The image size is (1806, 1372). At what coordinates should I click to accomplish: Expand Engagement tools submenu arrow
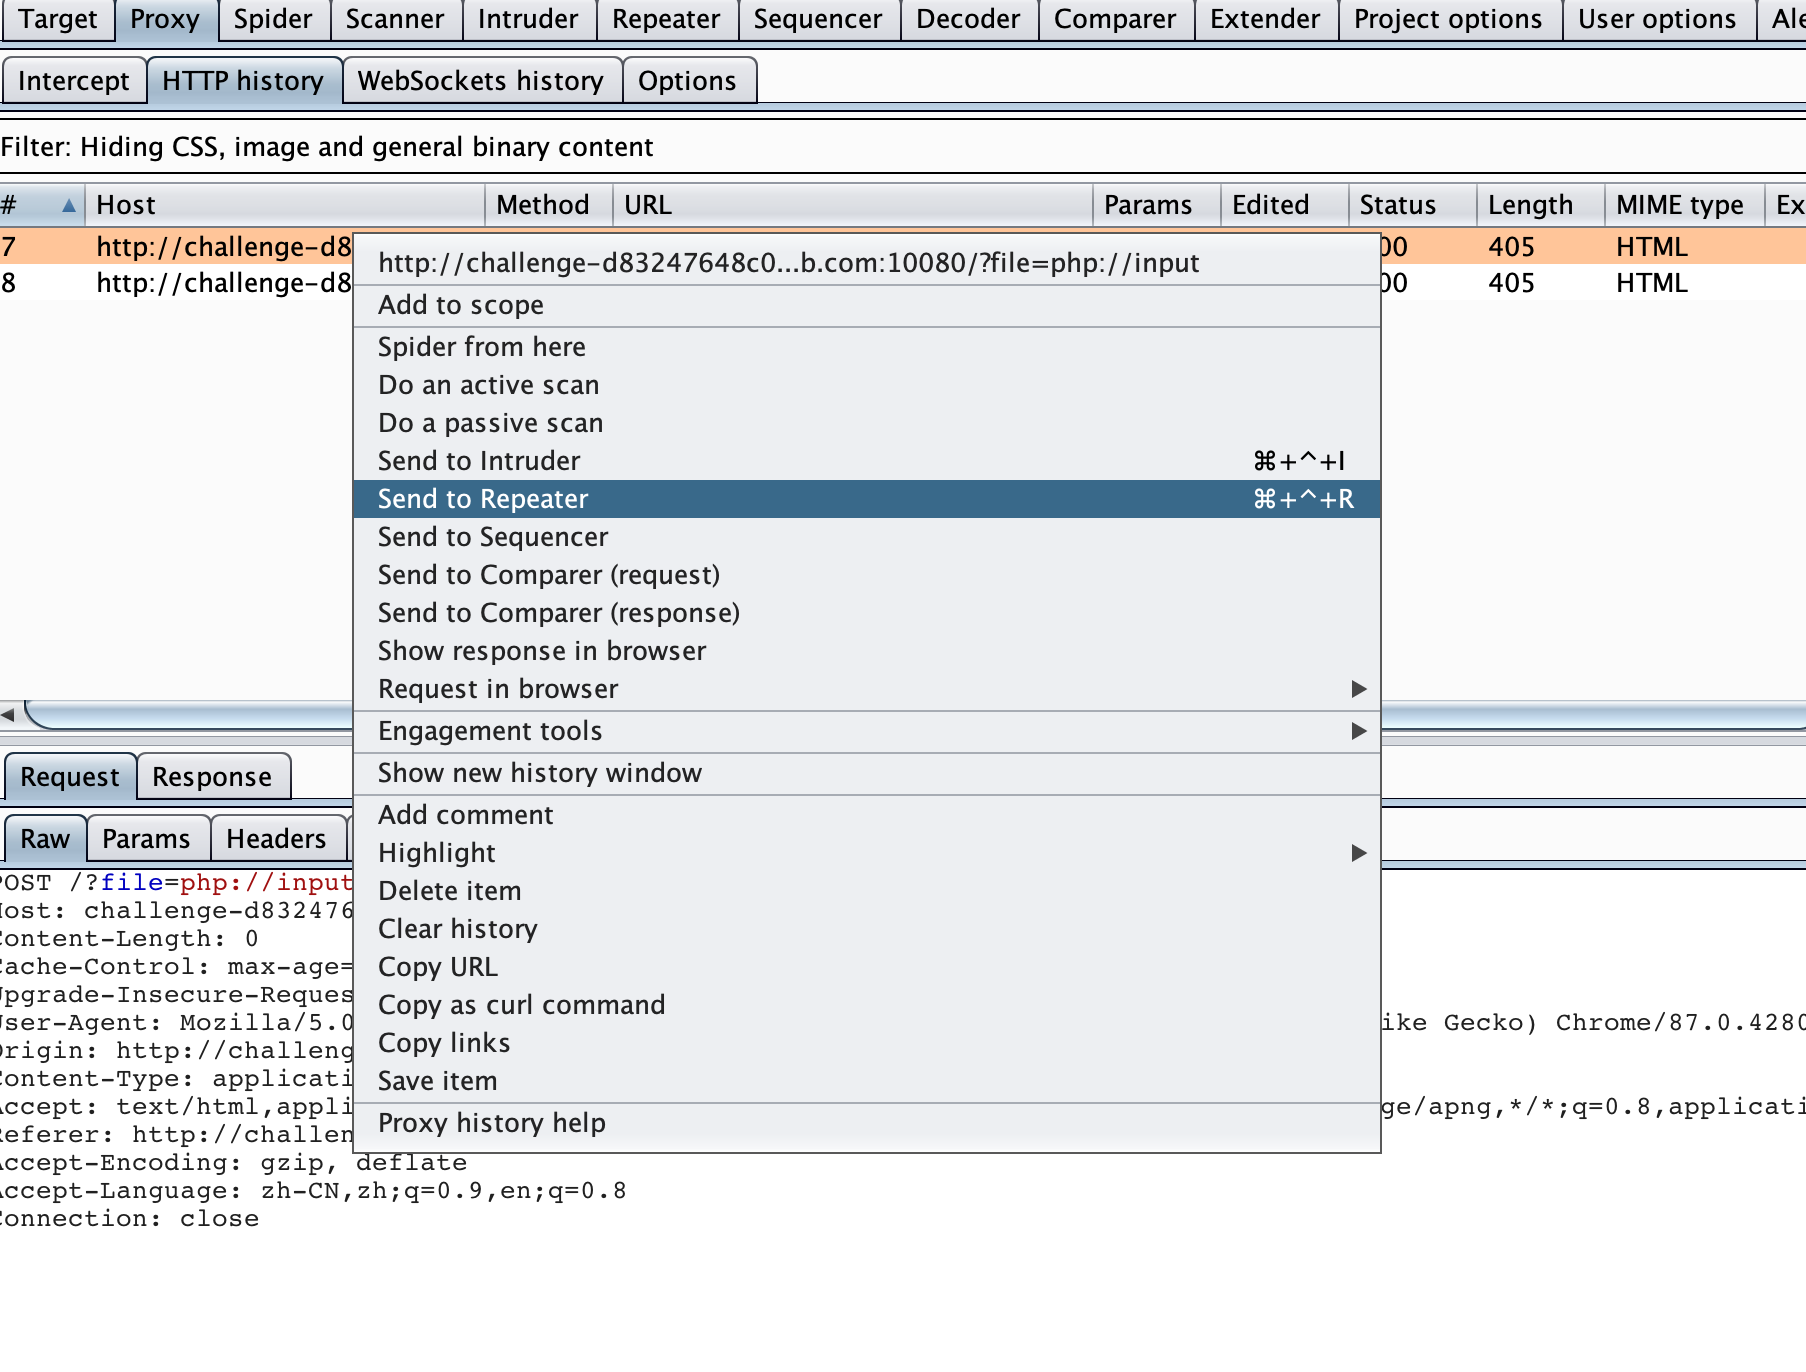1358,731
